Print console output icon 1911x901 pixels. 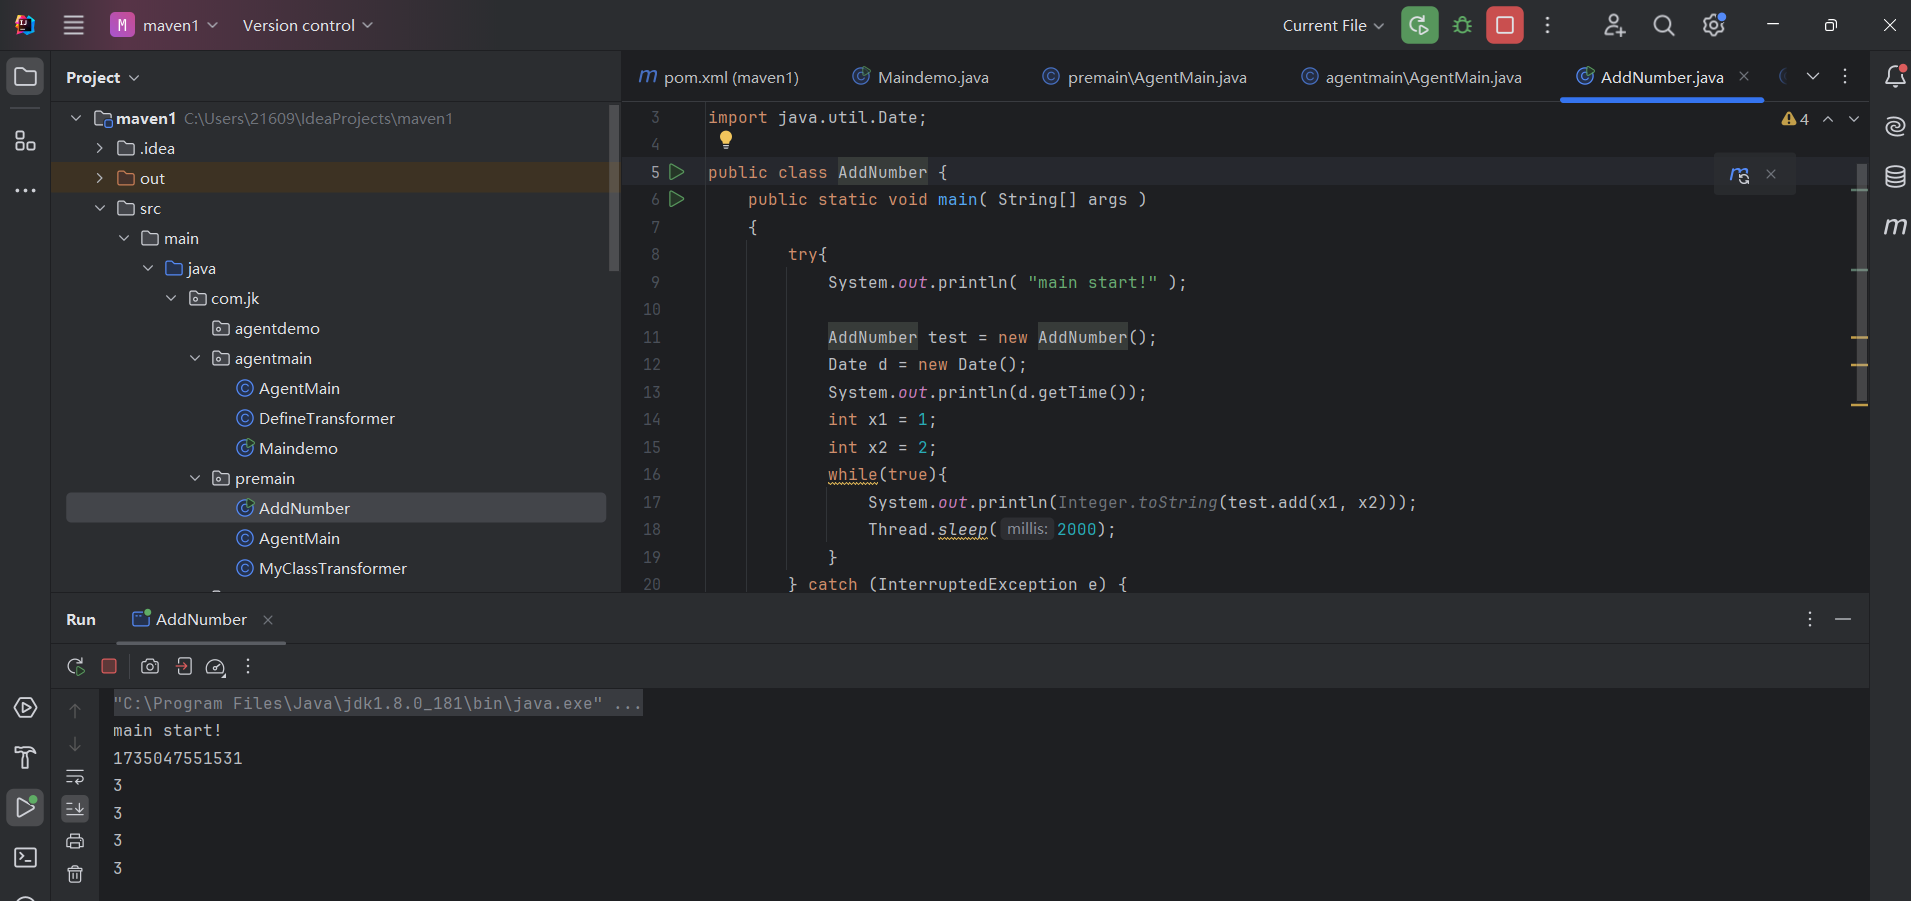[x=75, y=841]
